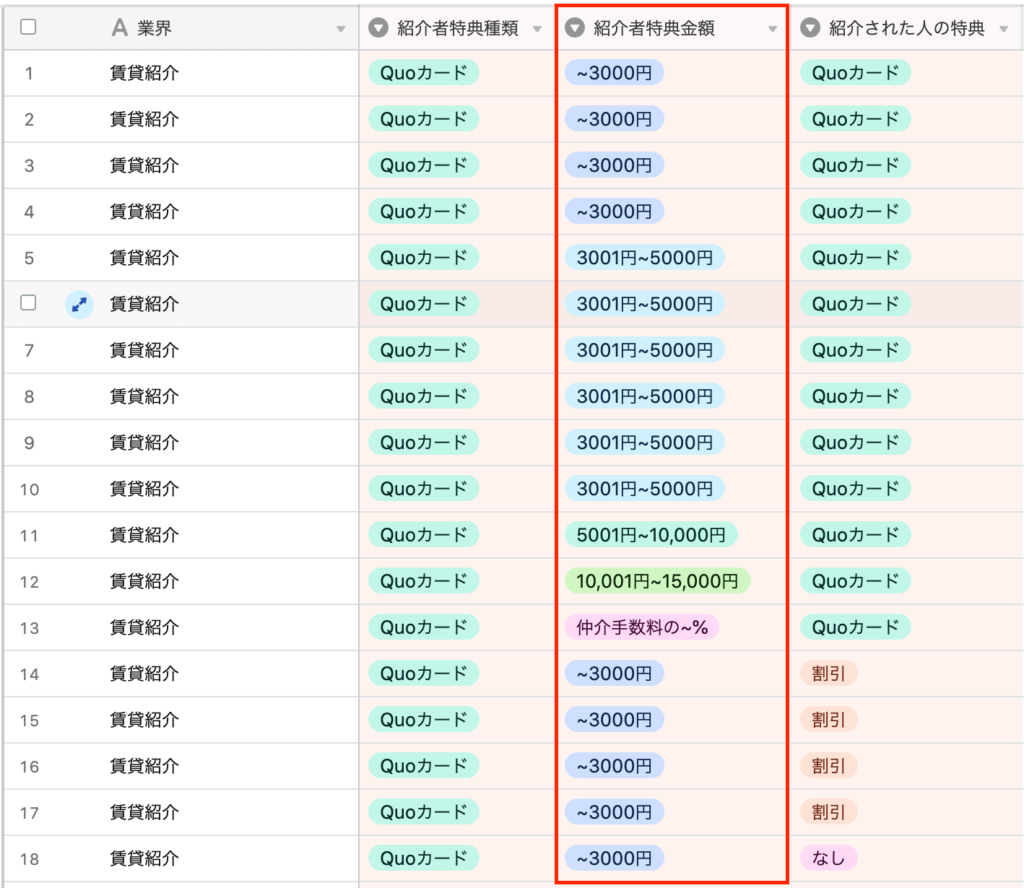Click the select-type icon of 紹介者特典種類
This screenshot has height=888, width=1024.
(378, 27)
